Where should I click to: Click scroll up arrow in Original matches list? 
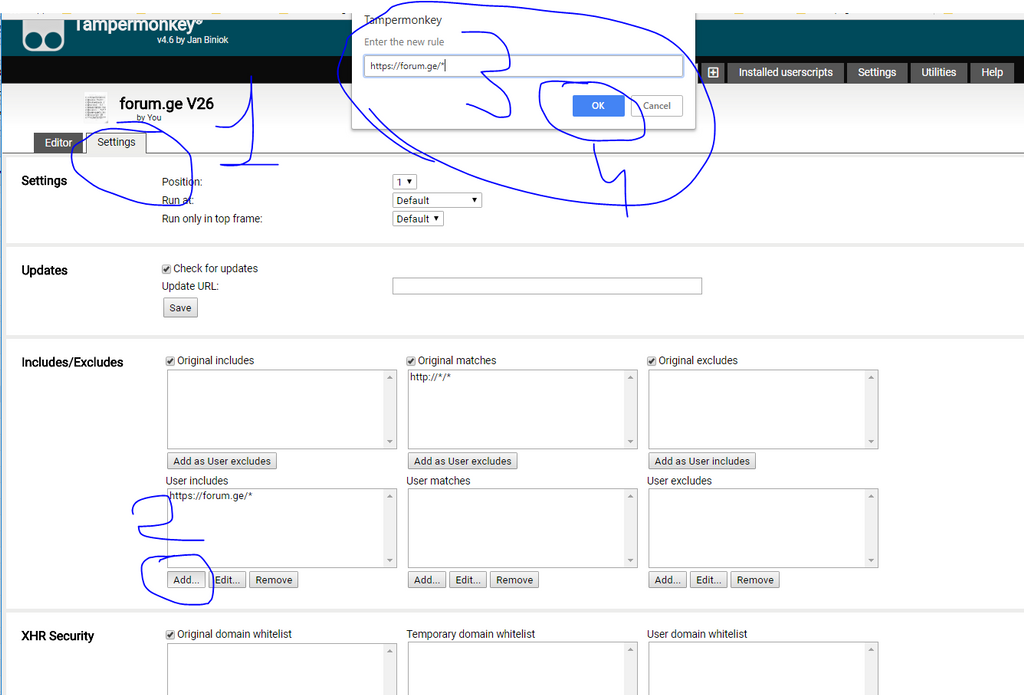point(630,378)
